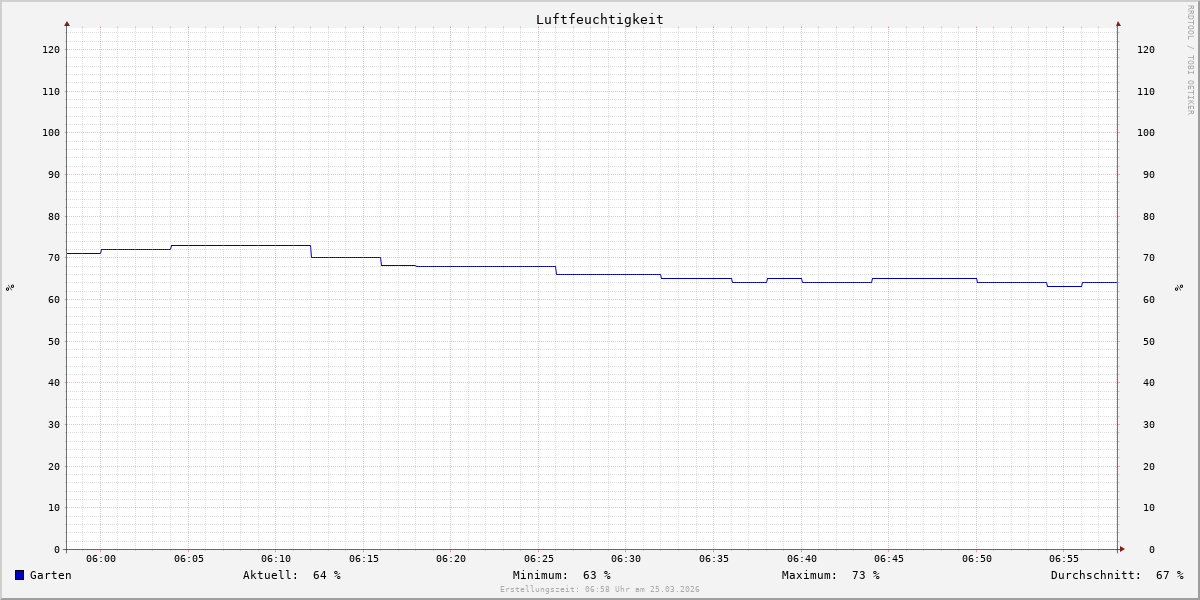
Task: Click the Garten legend label
Action: click(50, 575)
